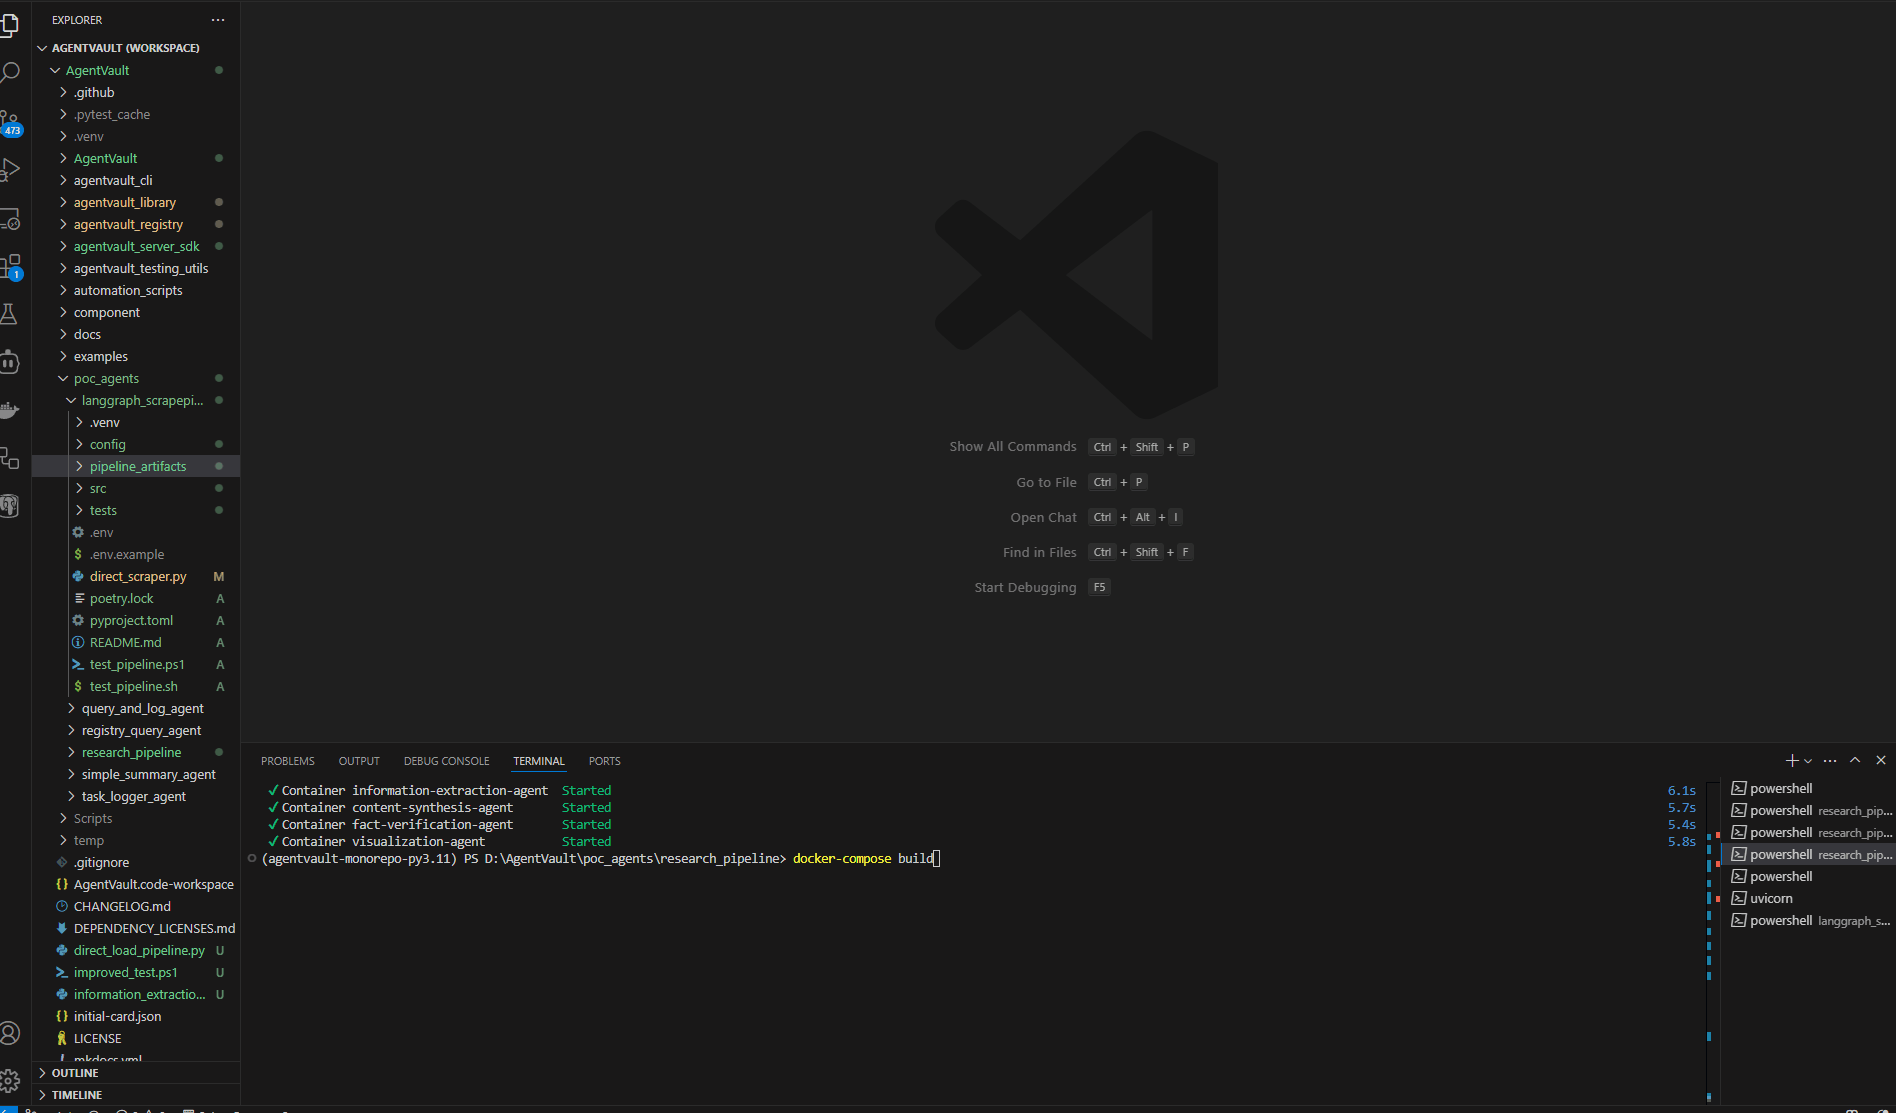
Task: Collapse AGENTVAULT (WORKSPACE) section
Action: click(126, 48)
